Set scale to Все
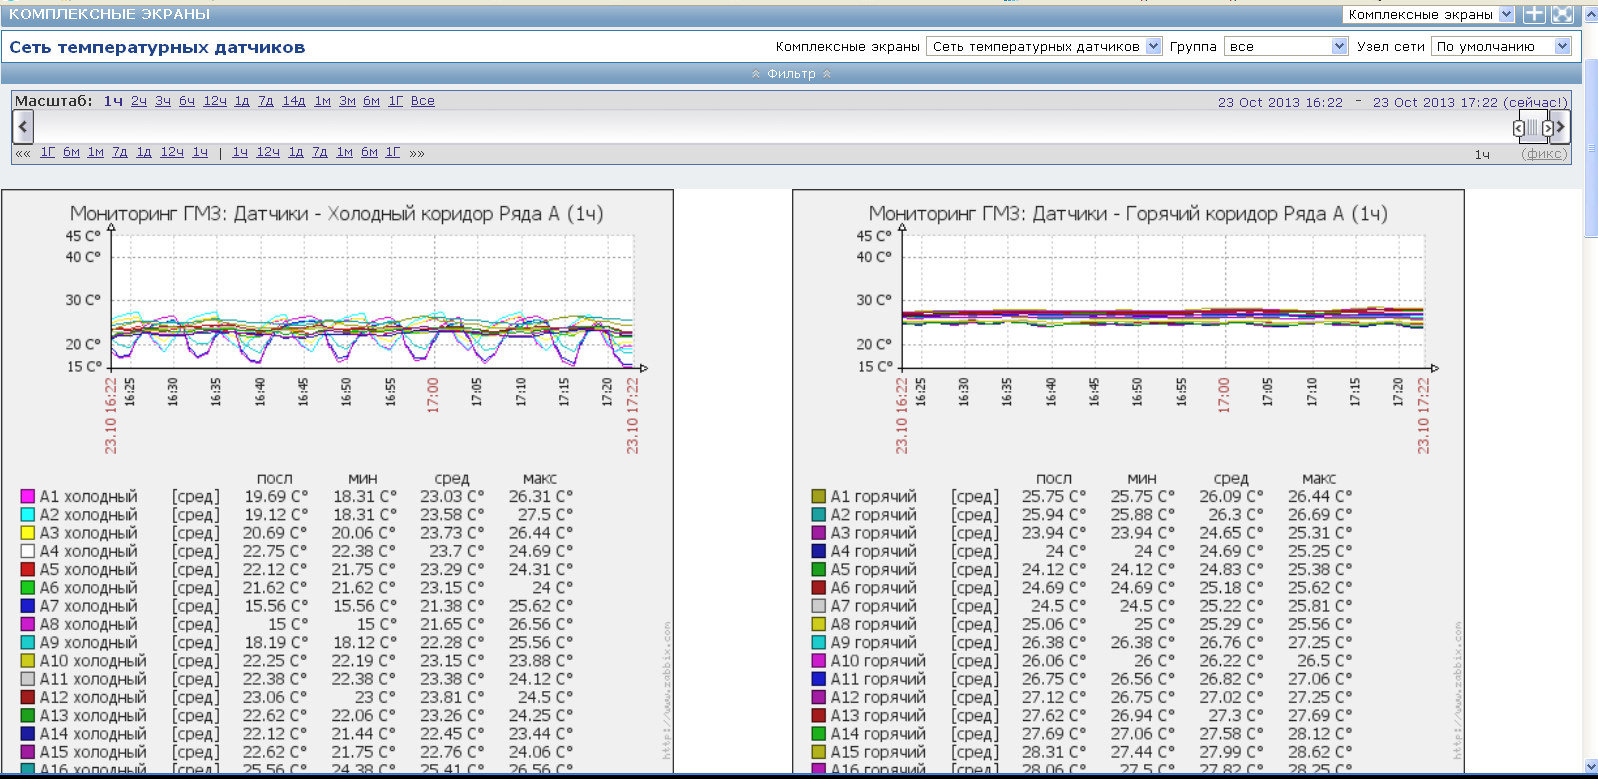The height and width of the screenshot is (779, 1598). (423, 101)
